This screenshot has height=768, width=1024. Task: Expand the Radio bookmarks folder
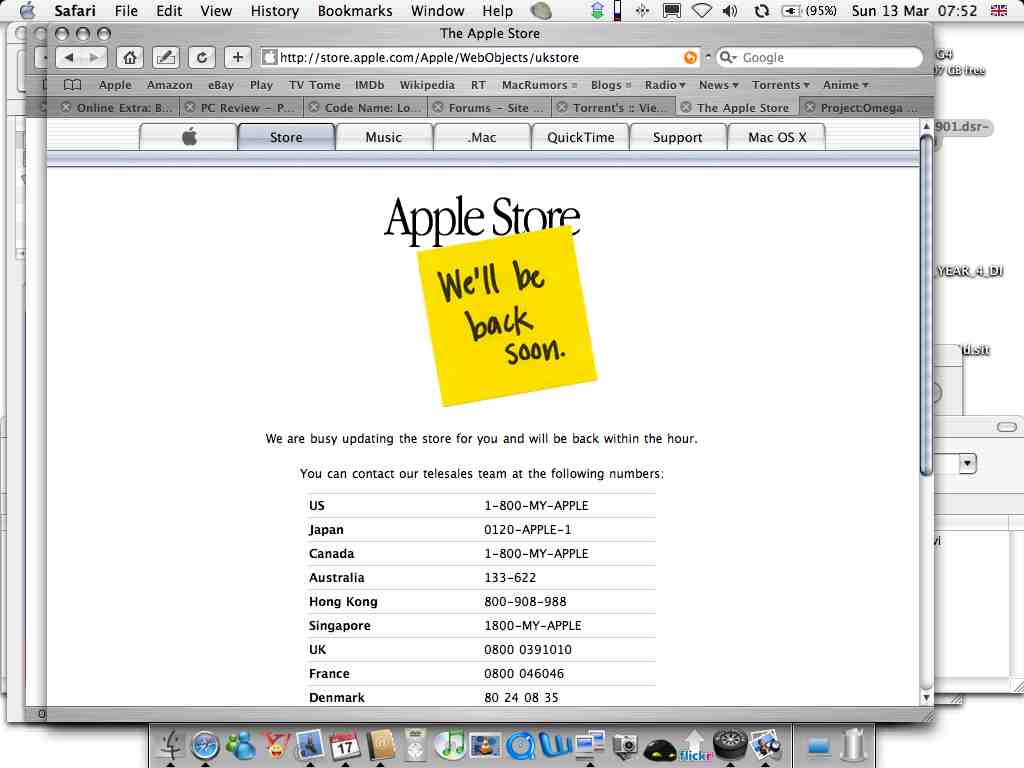(x=665, y=85)
